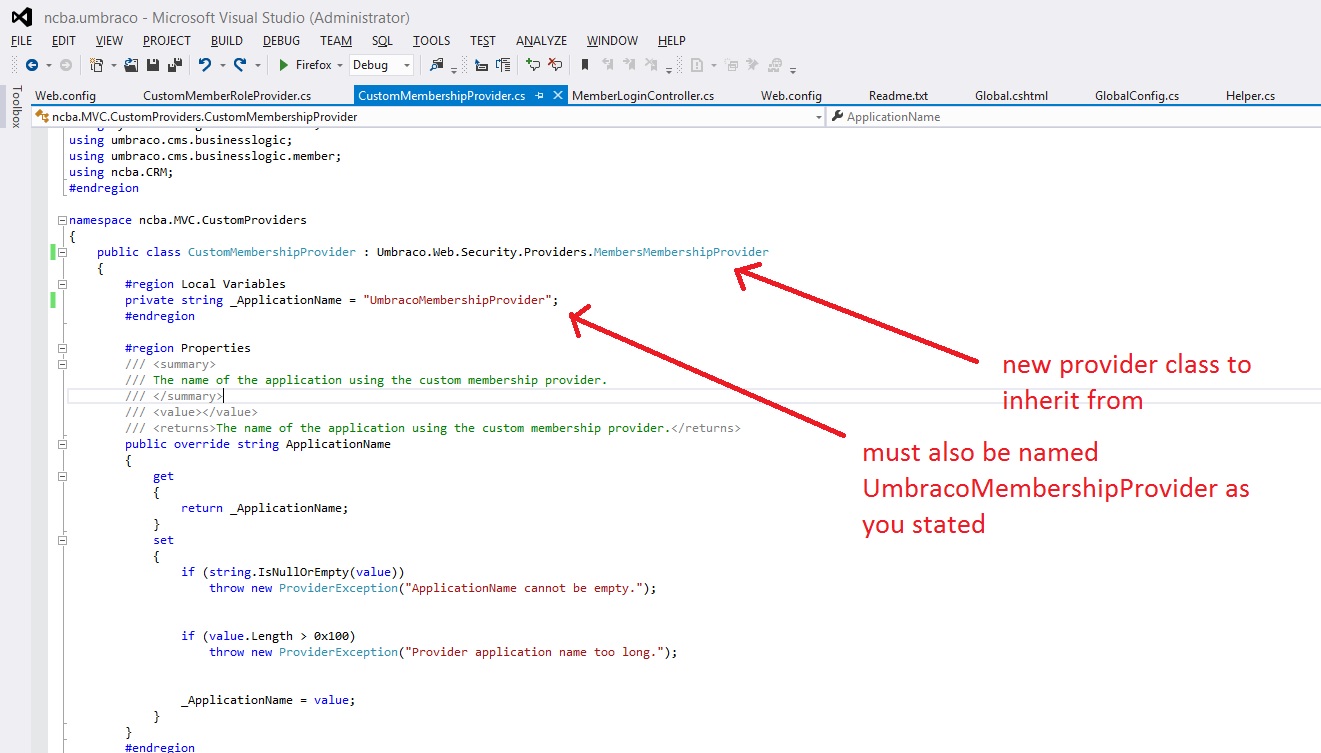The image size is (1321, 753).
Task: Open the PROJECT menu
Action: pyautogui.click(x=167, y=41)
